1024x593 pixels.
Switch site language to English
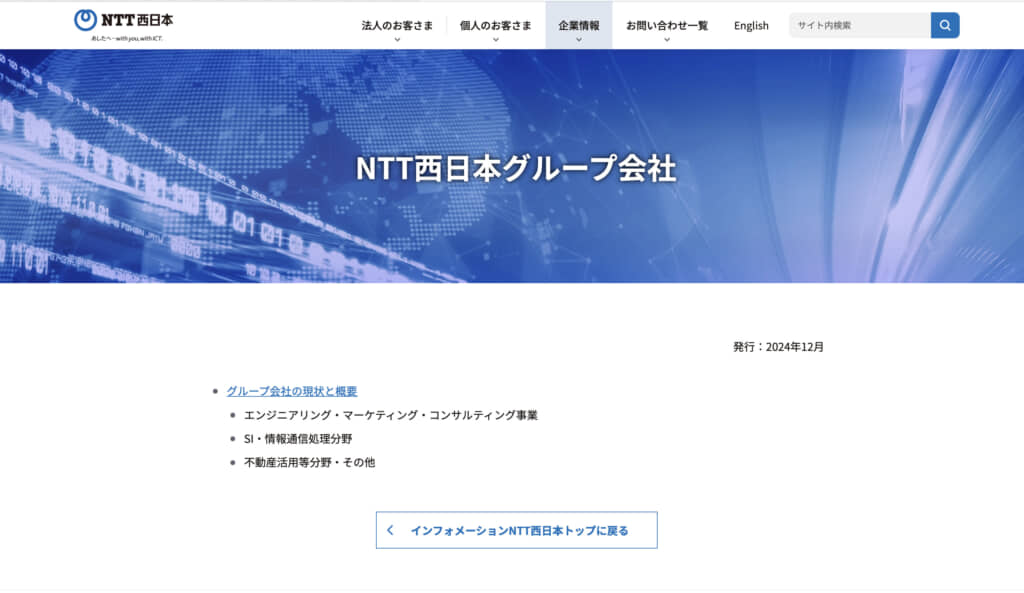coord(751,25)
